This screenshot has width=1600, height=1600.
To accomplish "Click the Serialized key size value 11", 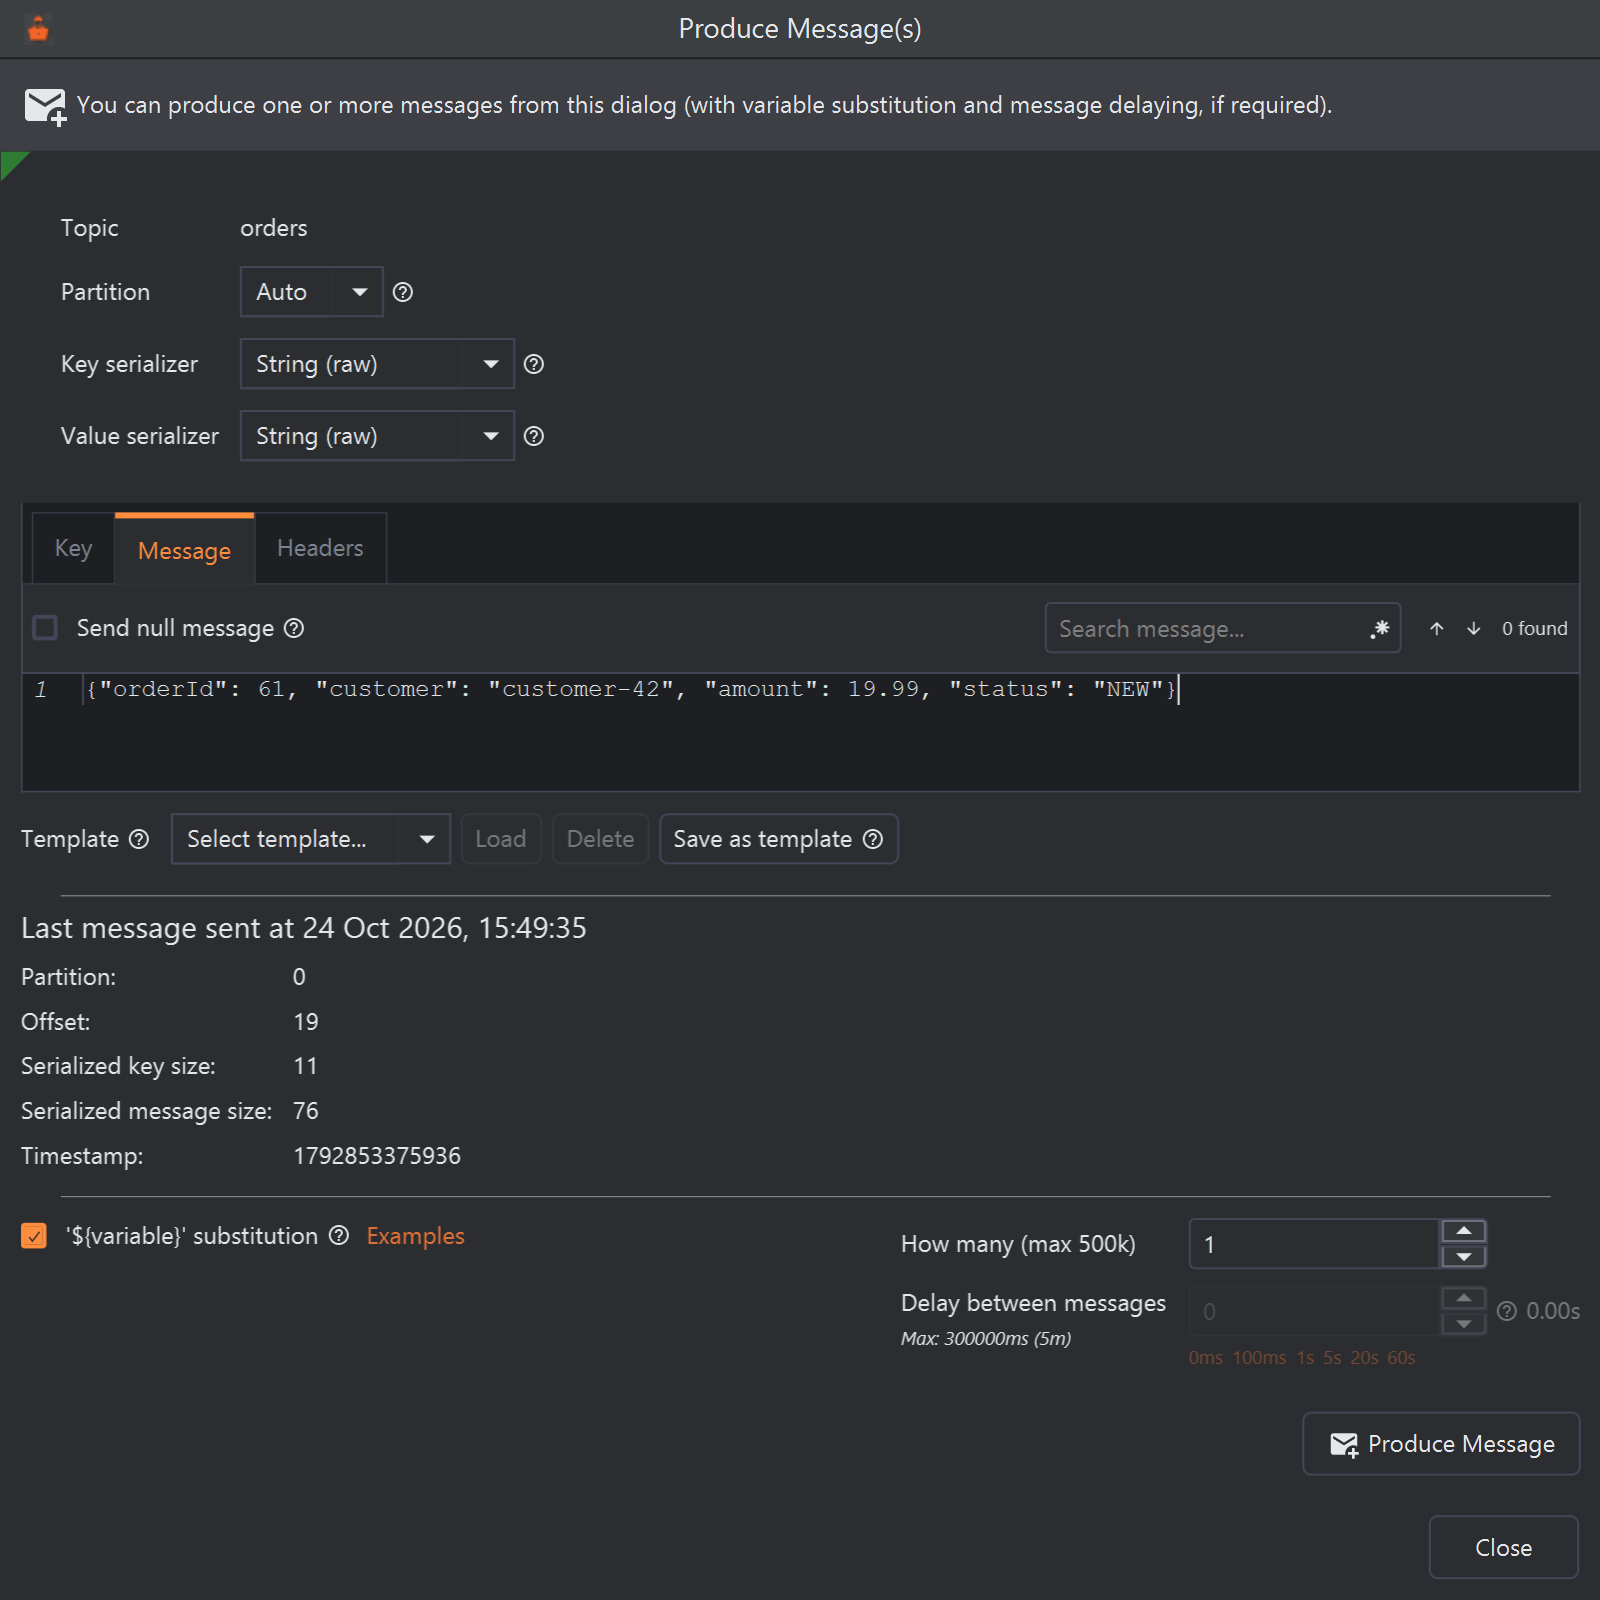I will point(306,1066).
